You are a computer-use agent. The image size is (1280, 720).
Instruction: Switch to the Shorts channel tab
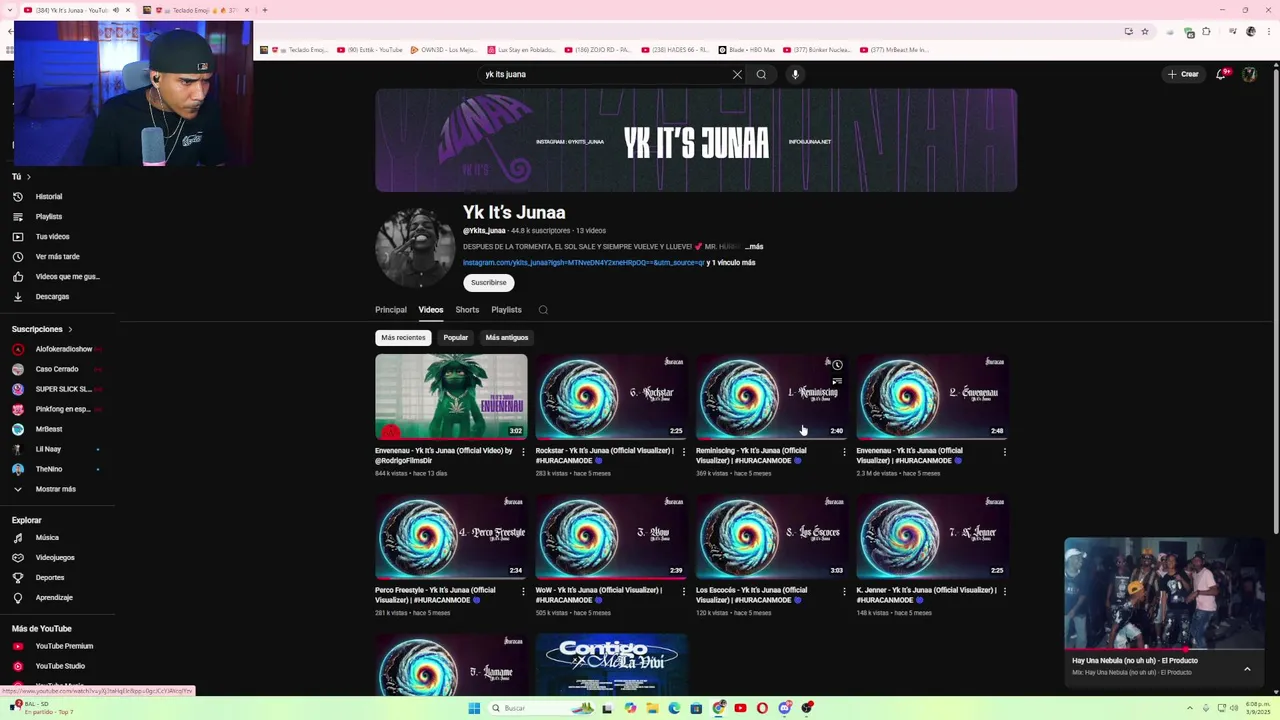coord(467,310)
